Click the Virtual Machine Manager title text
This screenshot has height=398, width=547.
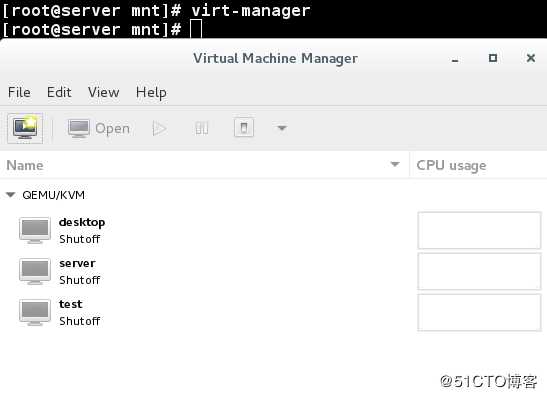[x=276, y=58]
